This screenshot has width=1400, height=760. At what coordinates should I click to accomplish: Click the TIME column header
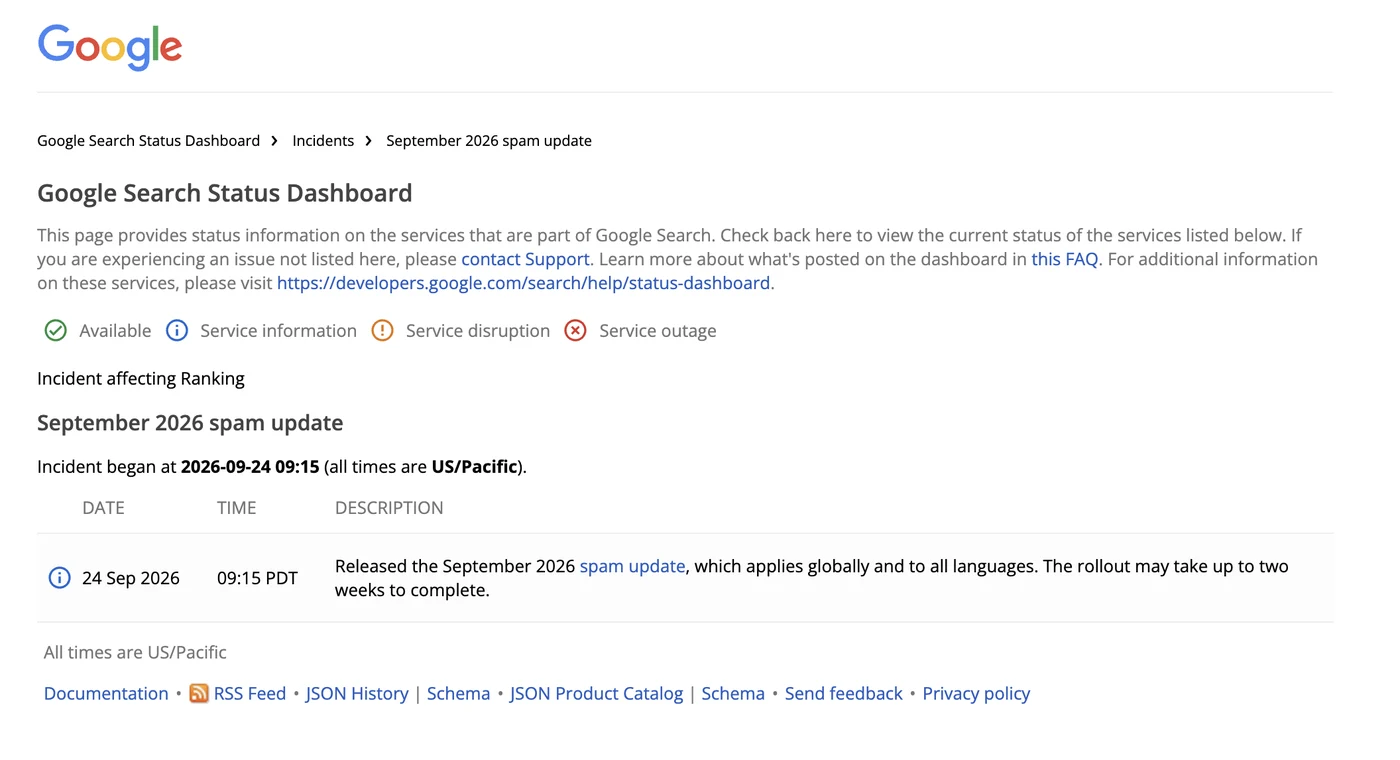tap(237, 508)
